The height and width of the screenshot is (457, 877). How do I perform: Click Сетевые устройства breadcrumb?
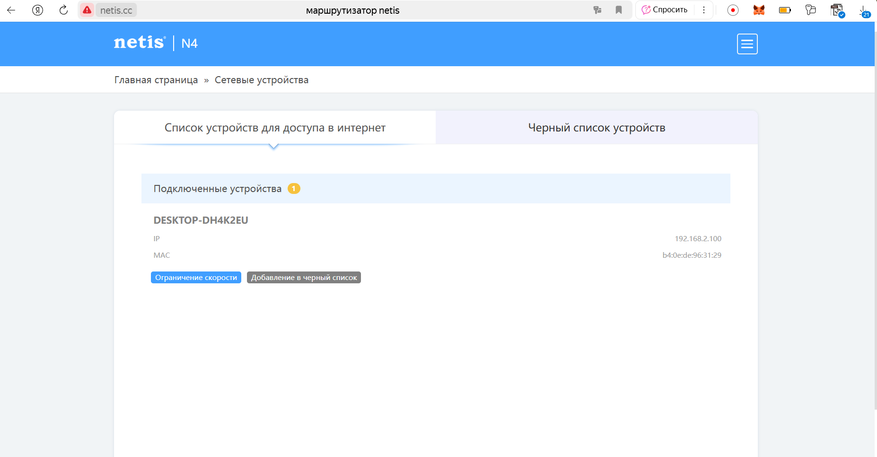coord(261,80)
